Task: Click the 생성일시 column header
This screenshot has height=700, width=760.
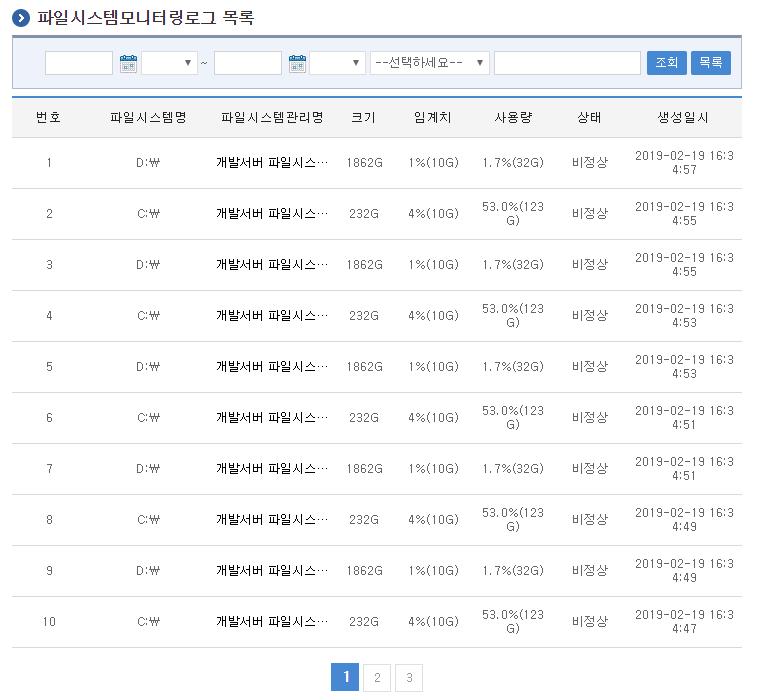Action: (683, 118)
